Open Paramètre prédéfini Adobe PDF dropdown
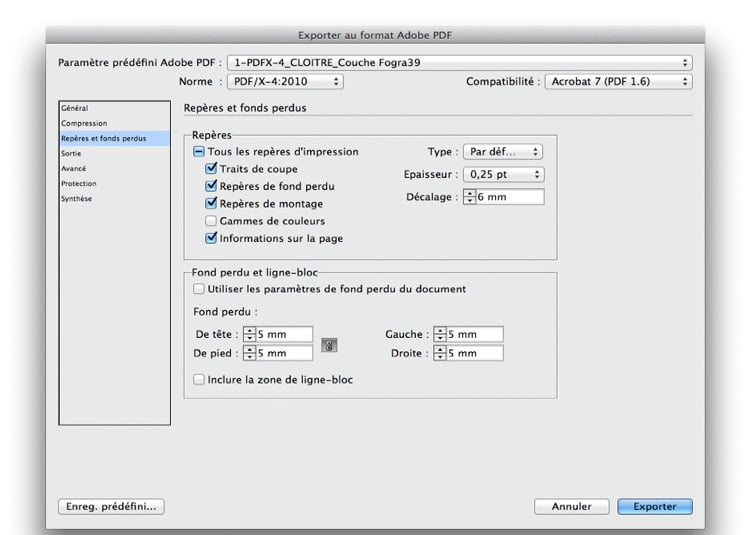Image resolution: width=750 pixels, height=535 pixels. pos(460,63)
